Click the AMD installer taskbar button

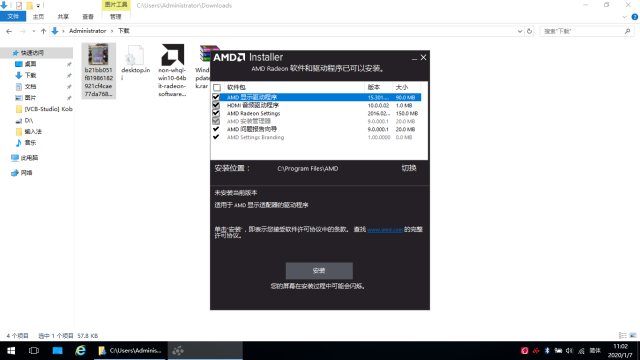(x=205, y=351)
